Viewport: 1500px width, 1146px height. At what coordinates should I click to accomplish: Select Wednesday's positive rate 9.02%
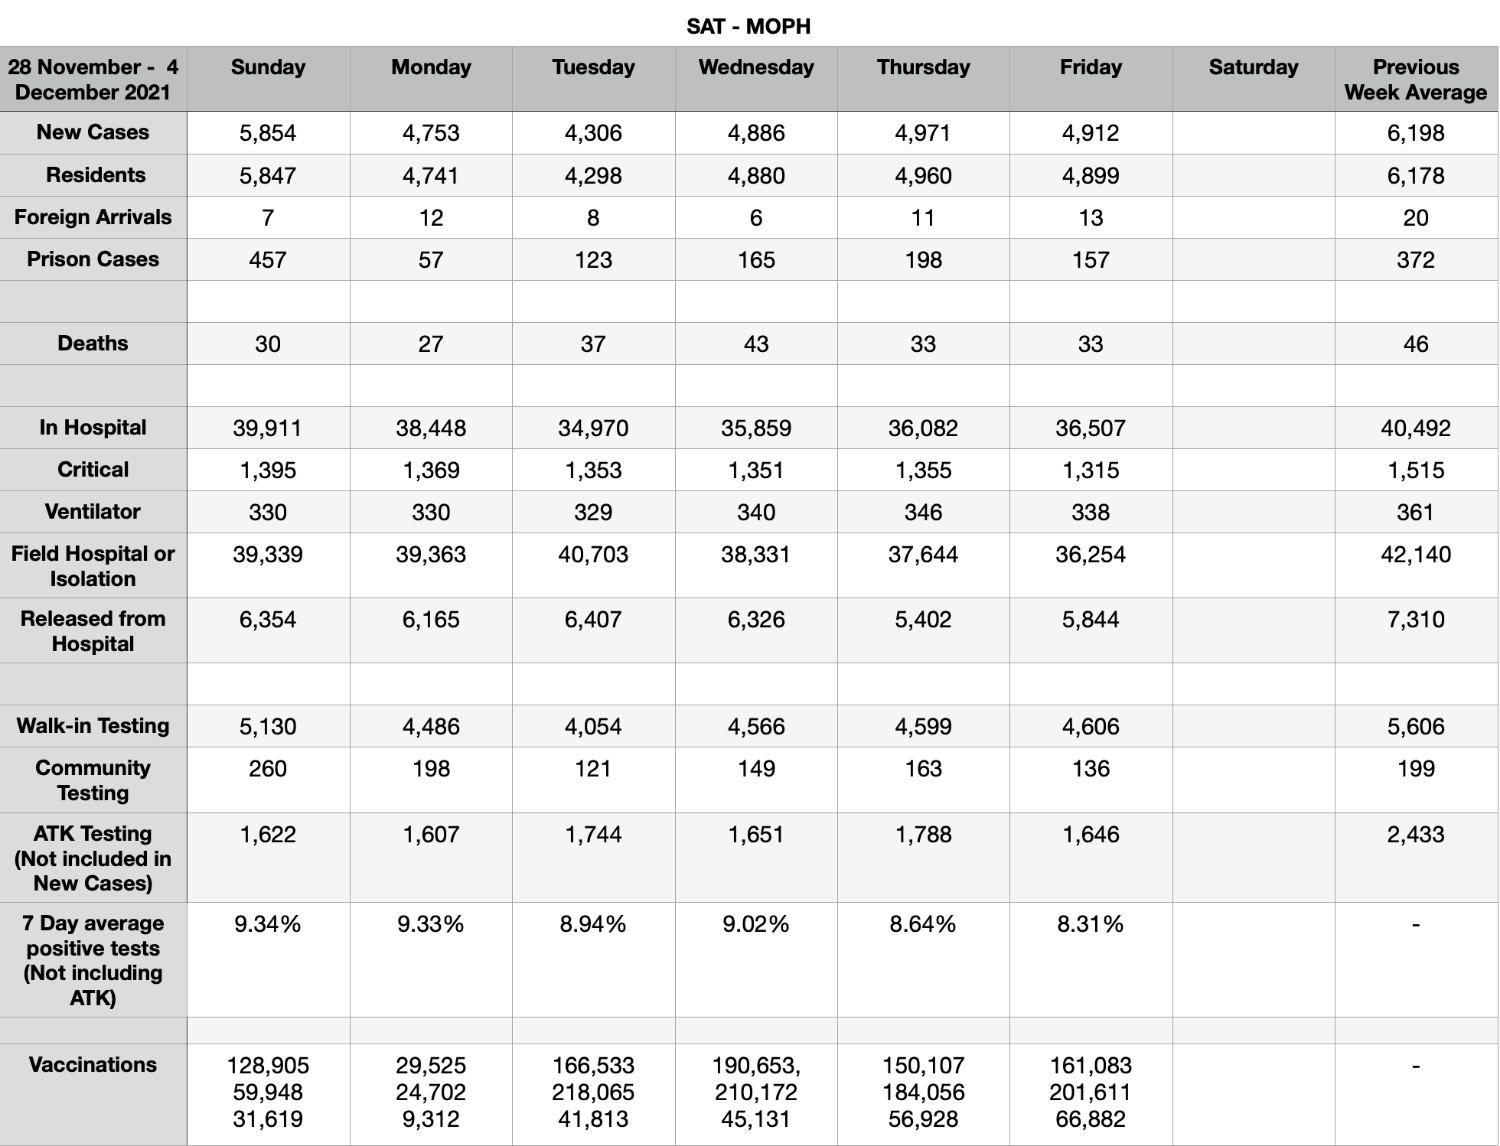coord(756,924)
